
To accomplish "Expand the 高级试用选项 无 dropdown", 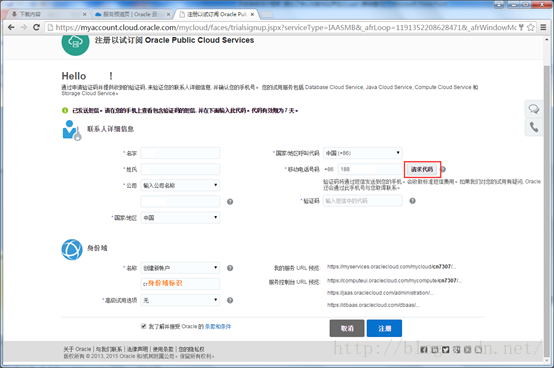I will tap(180, 300).
